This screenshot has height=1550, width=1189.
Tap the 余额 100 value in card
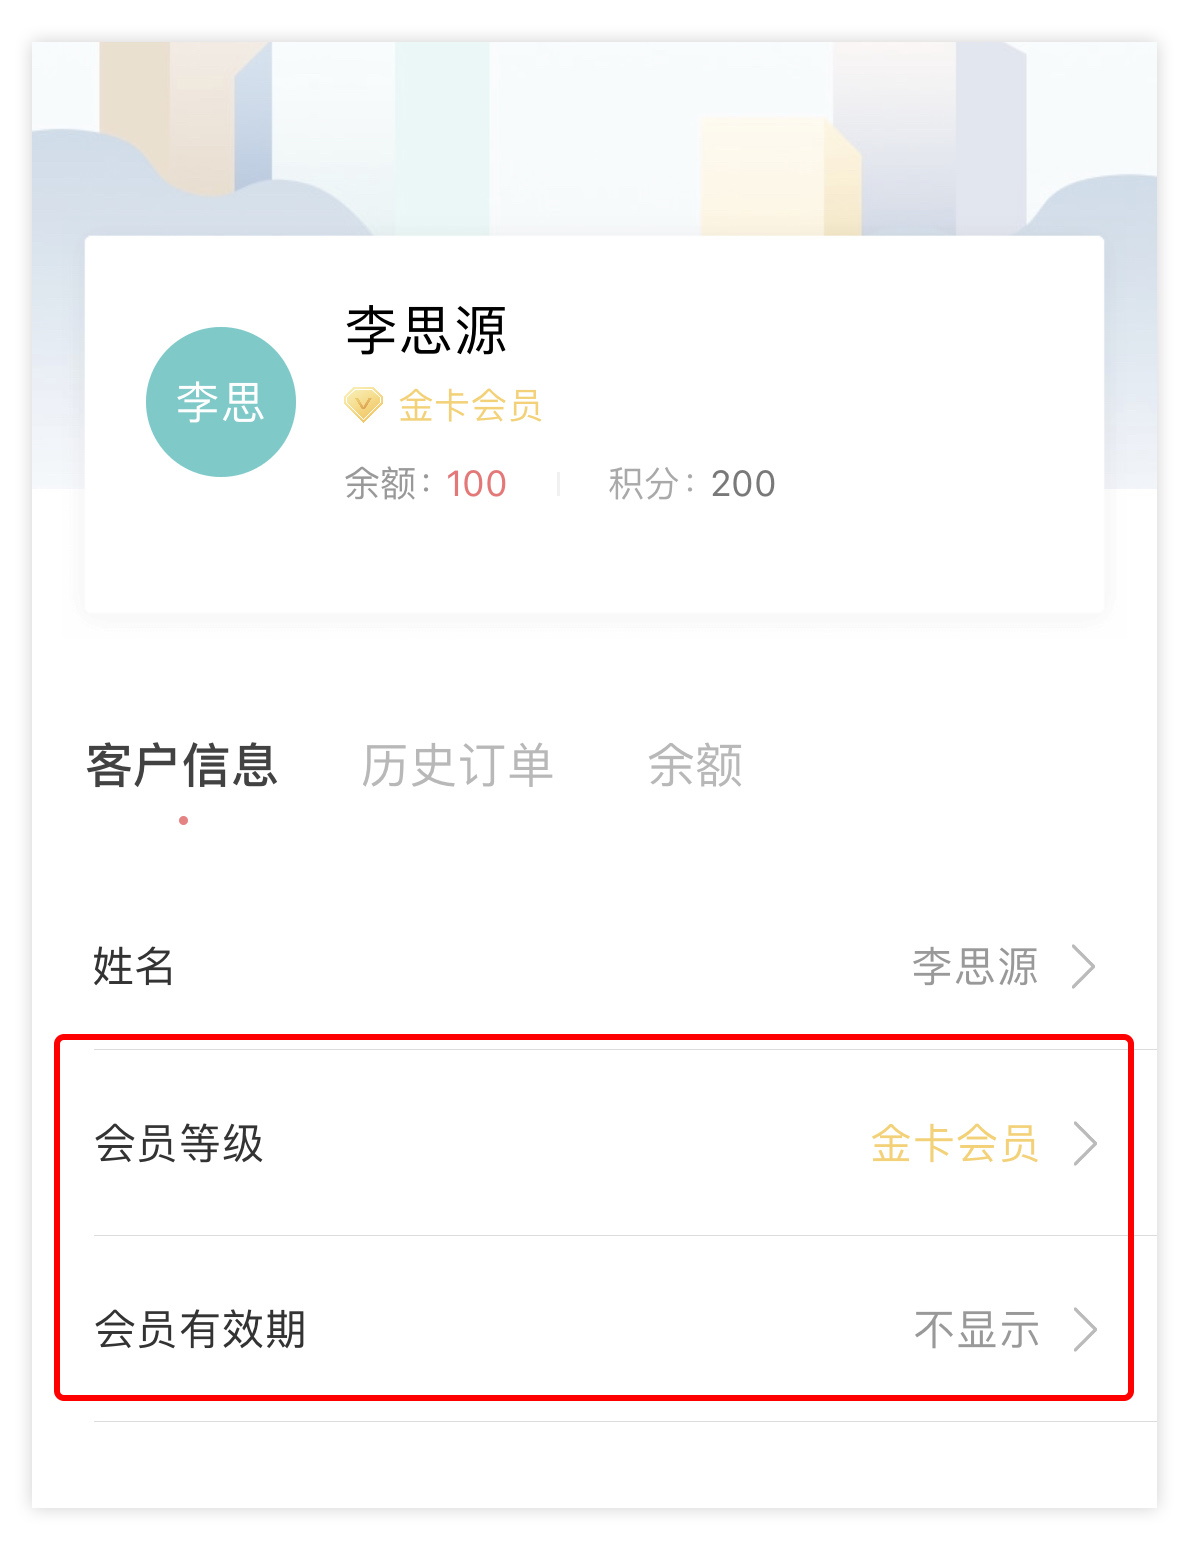coord(476,484)
